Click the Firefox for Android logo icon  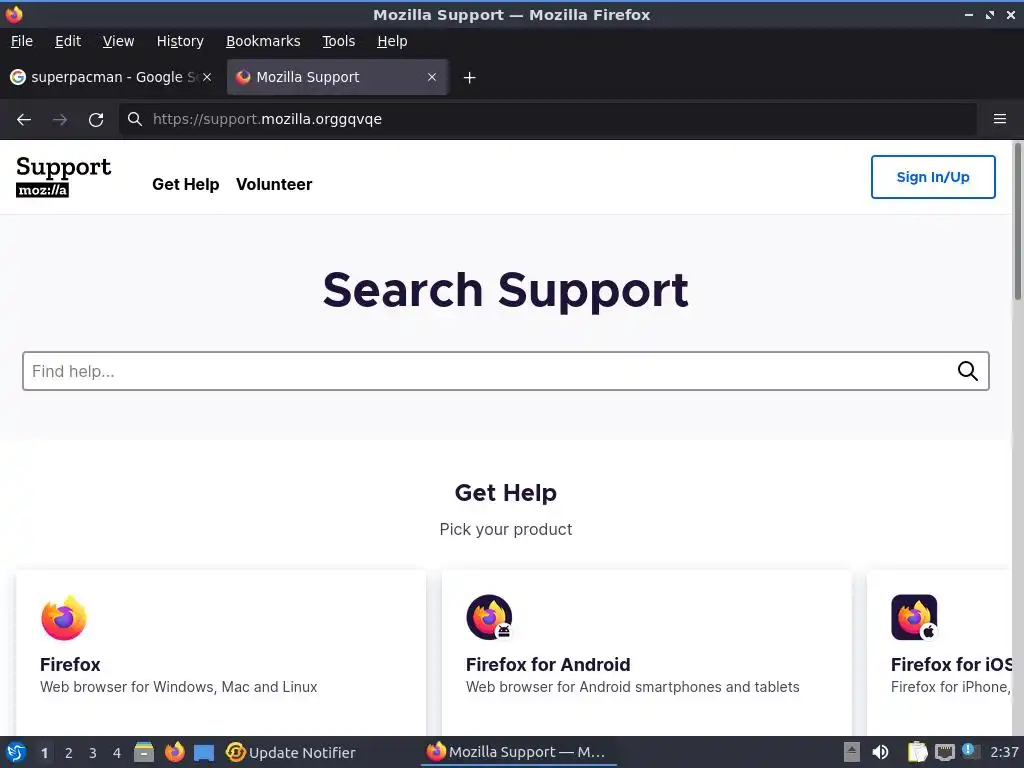click(x=489, y=617)
